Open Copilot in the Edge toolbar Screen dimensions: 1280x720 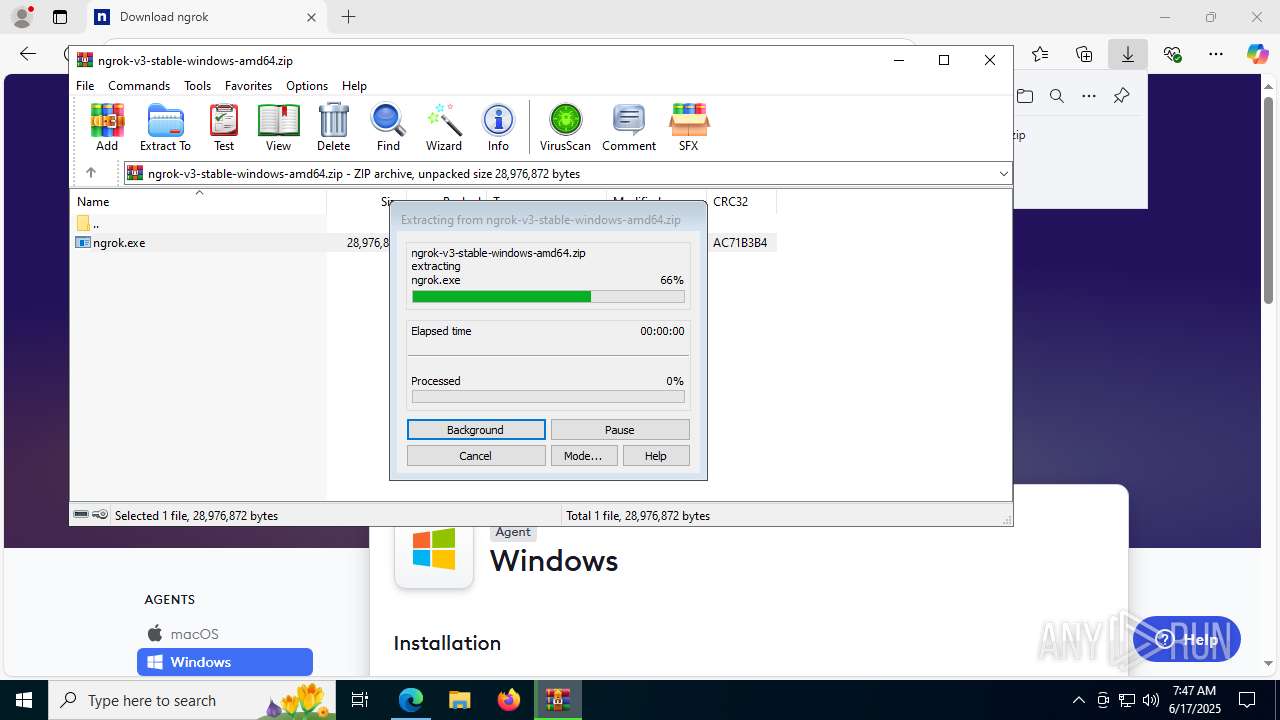[x=1257, y=54]
